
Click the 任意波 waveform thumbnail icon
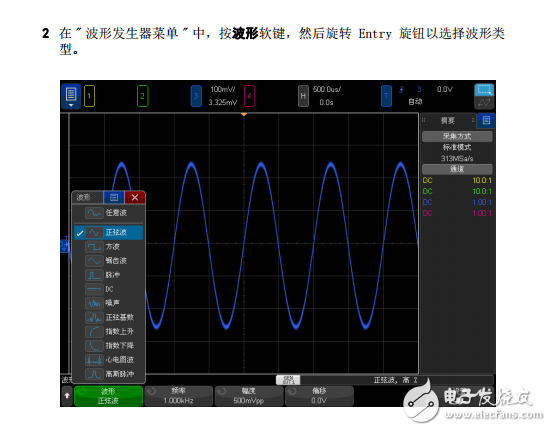point(94,213)
